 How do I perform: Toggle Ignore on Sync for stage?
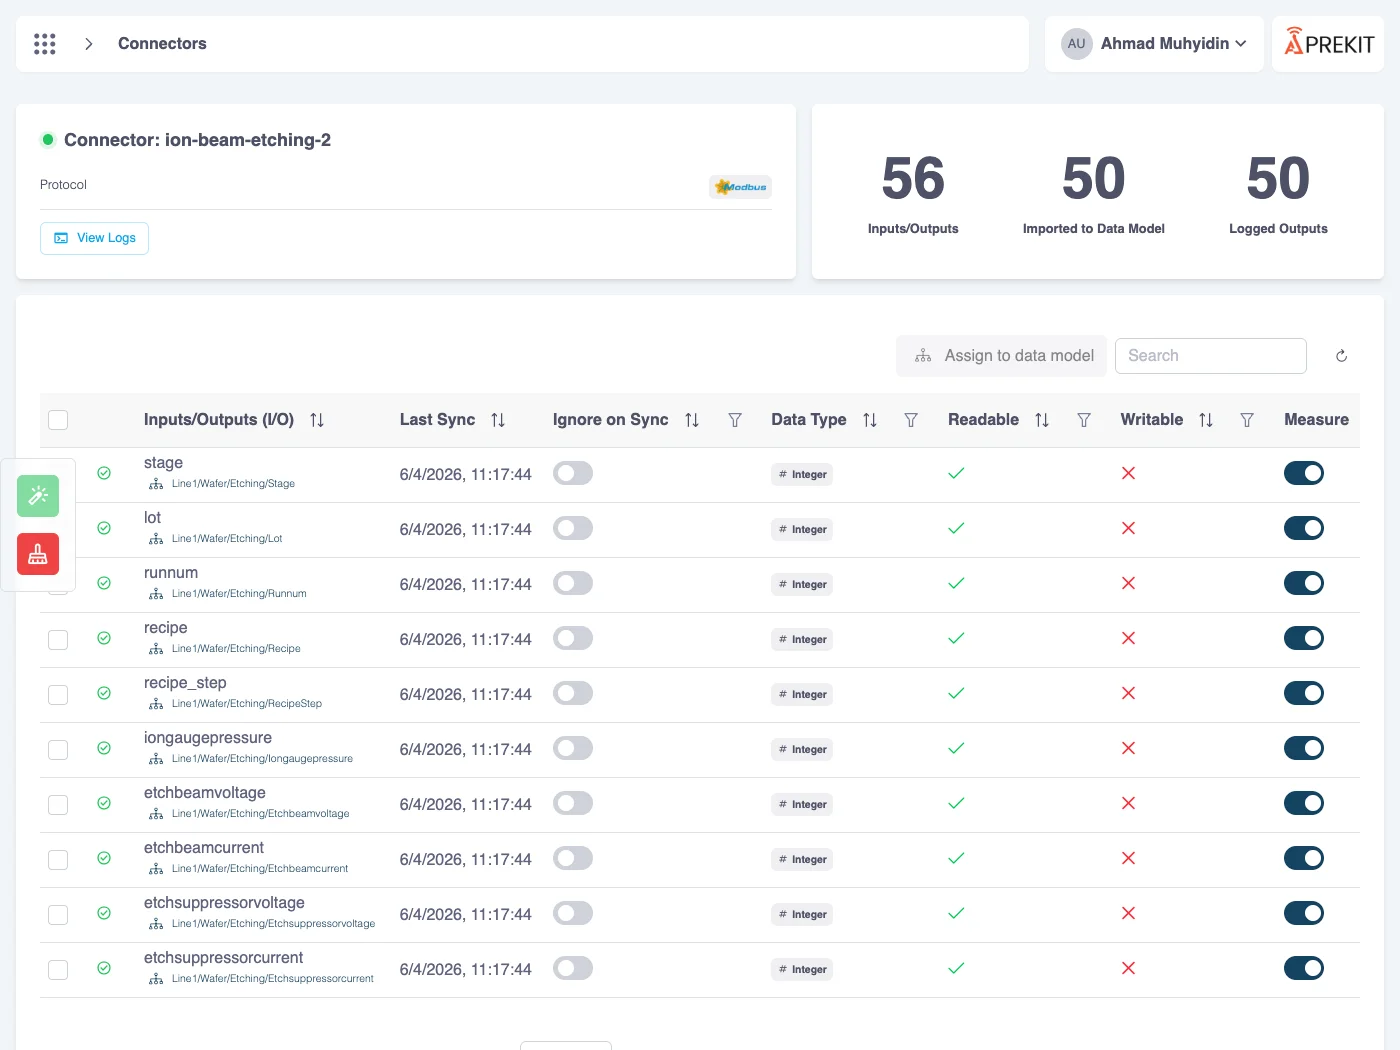[573, 473]
